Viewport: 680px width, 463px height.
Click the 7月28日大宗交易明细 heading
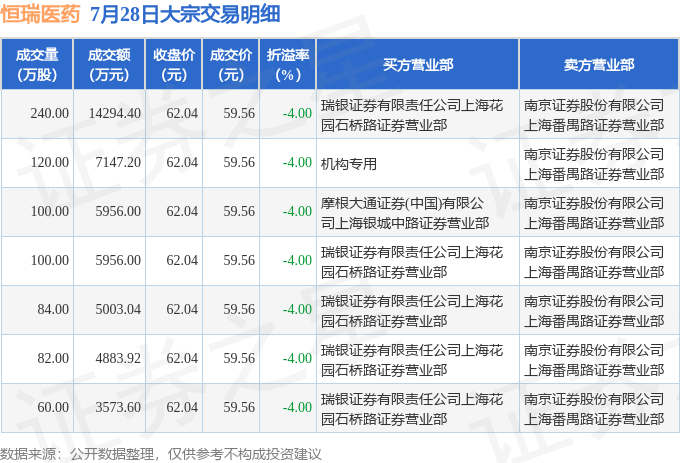click(185, 14)
